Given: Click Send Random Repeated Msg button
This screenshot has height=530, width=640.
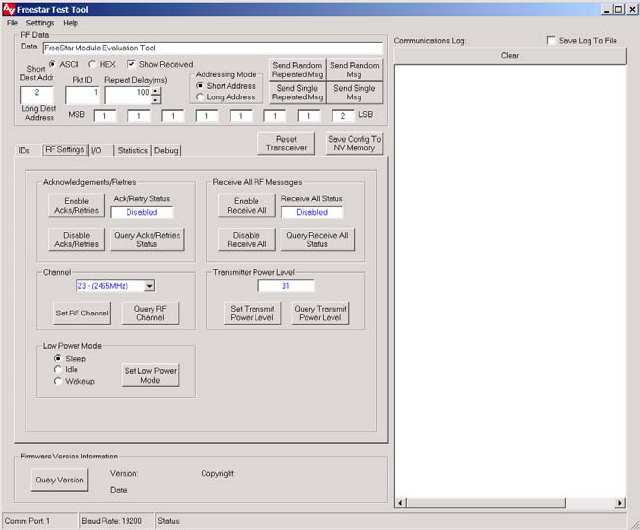Looking at the screenshot, I should tap(297, 70).
